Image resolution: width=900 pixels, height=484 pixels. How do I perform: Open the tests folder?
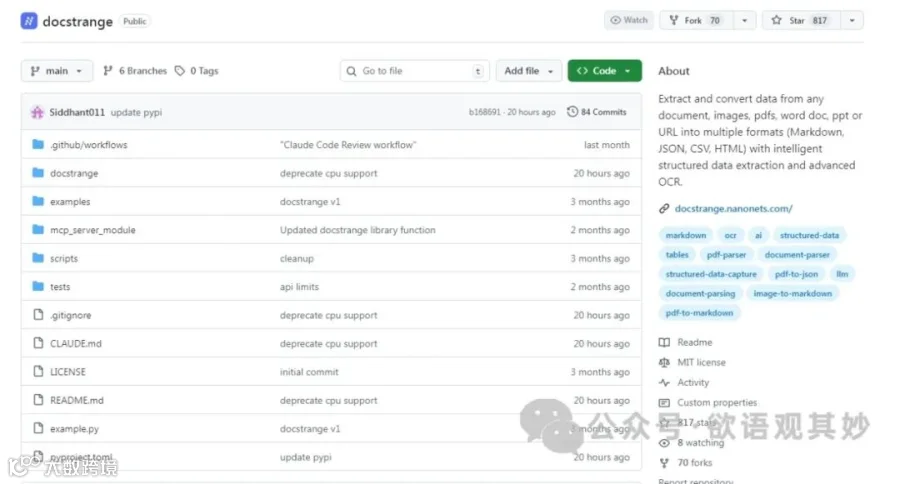click(60, 286)
